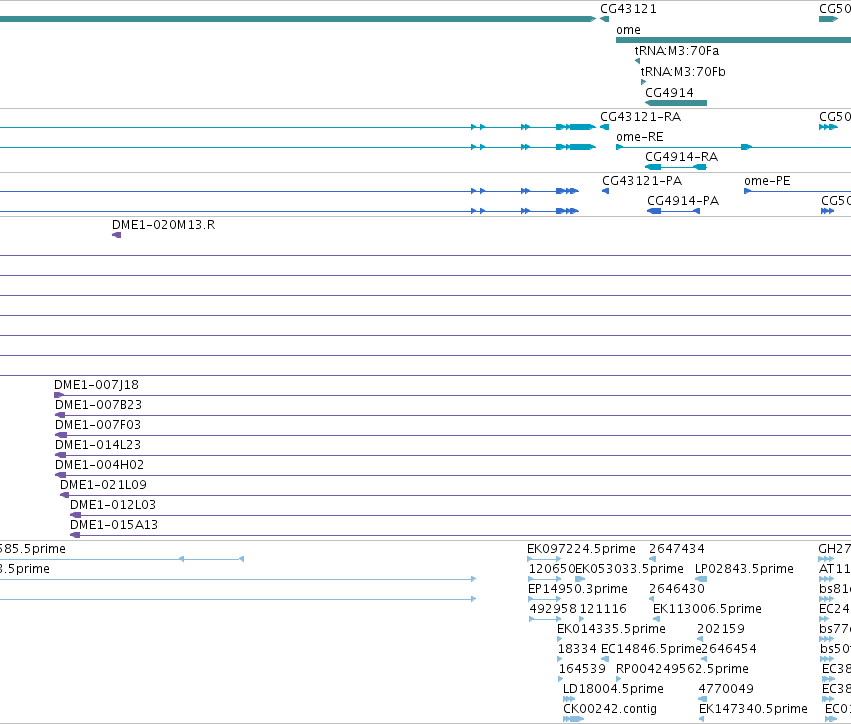The width and height of the screenshot is (851, 724).
Task: Open the 18334 EST label
Action: pyautogui.click(x=577, y=650)
